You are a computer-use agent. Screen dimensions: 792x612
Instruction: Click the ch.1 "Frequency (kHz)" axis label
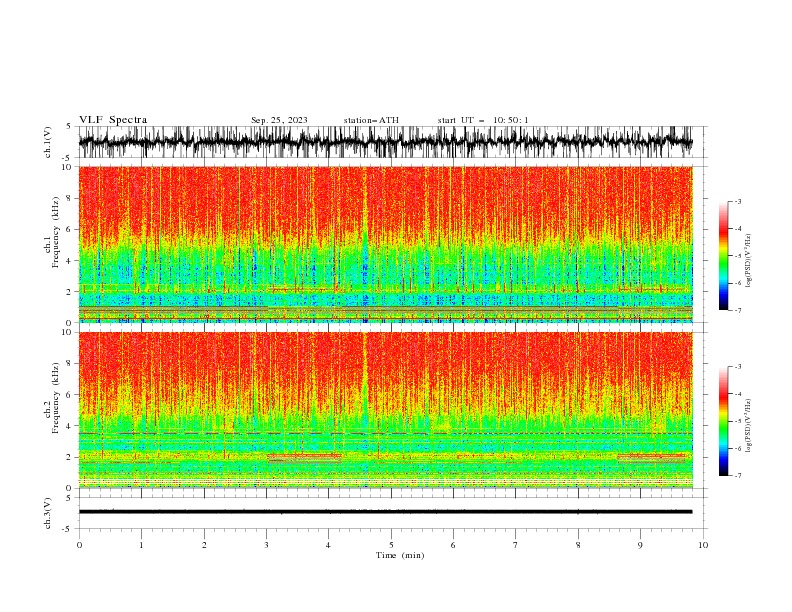(x=56, y=233)
